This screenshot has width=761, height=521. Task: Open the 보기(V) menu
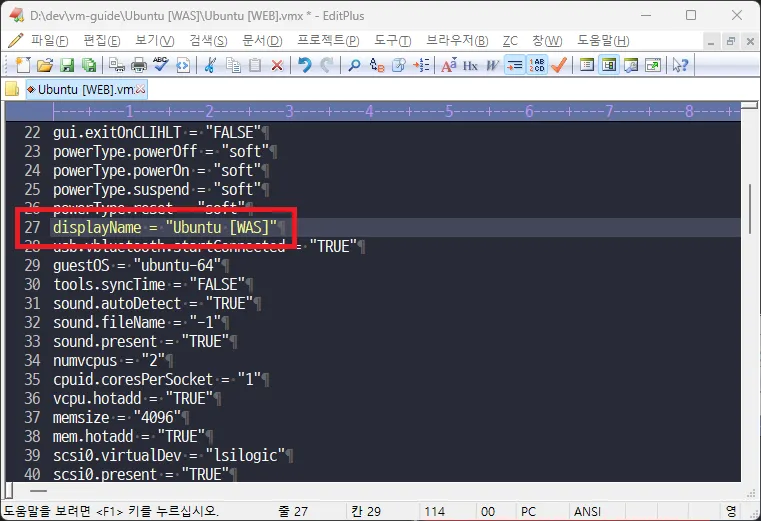154,40
